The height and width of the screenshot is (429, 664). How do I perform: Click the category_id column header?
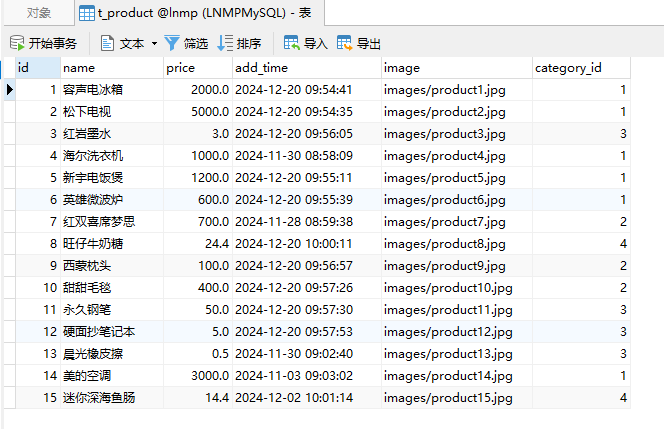click(581, 68)
